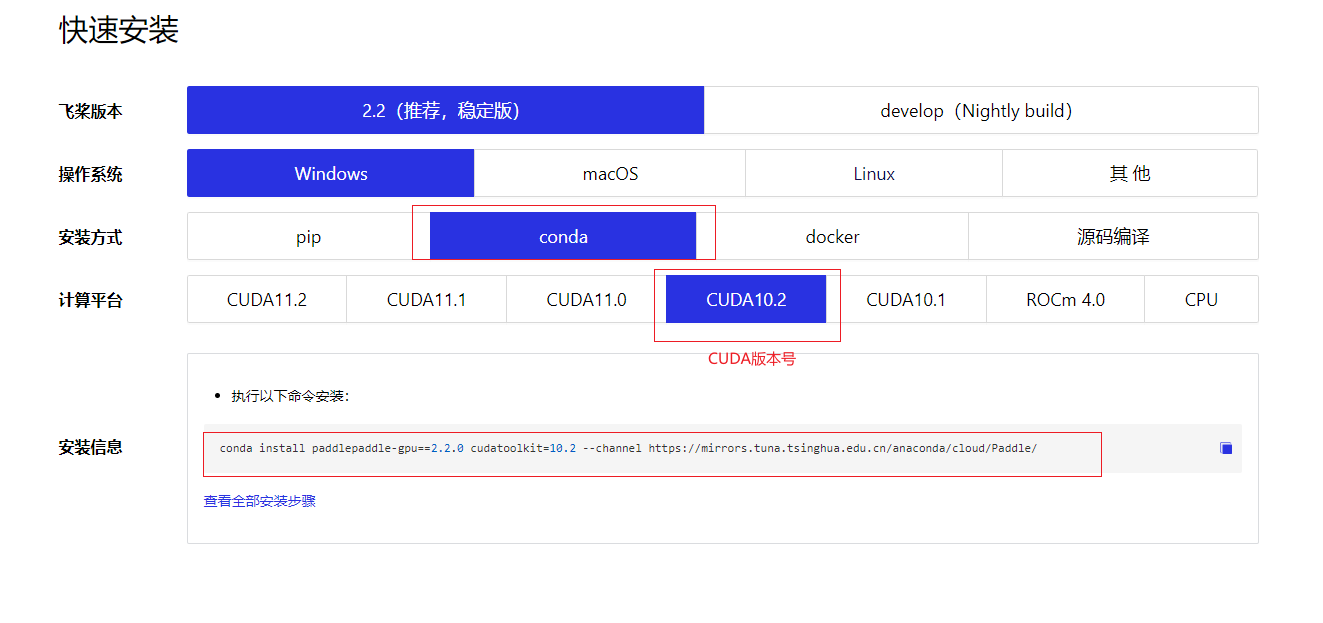Choose Linux operating system option
Image resolution: width=1323 pixels, height=623 pixels.
[874, 173]
